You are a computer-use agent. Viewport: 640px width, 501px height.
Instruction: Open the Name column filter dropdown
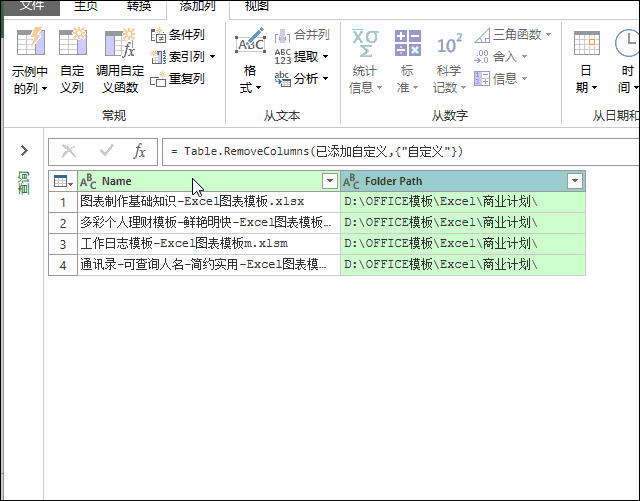tap(330, 181)
